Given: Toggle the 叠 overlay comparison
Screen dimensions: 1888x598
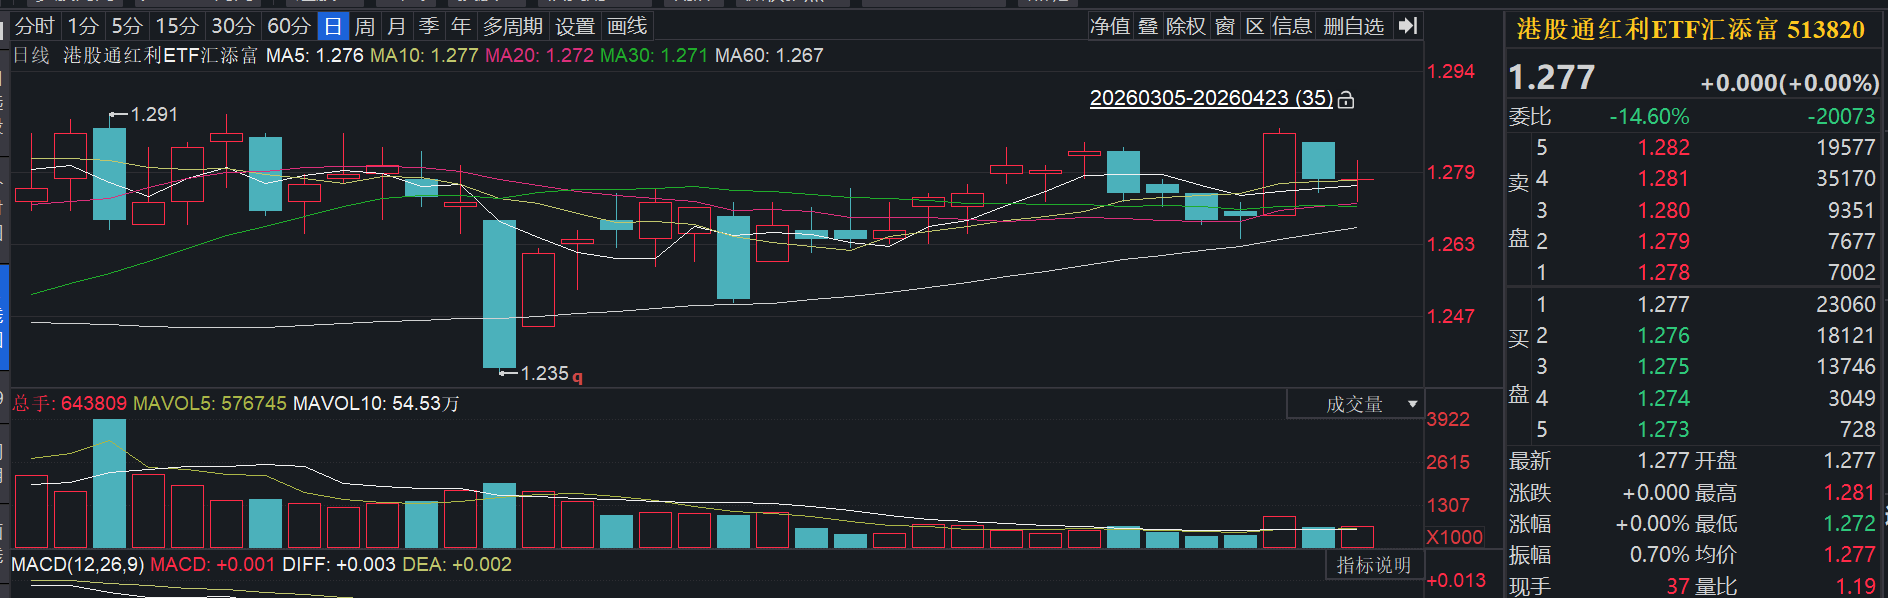Looking at the screenshot, I should (x=1148, y=26).
